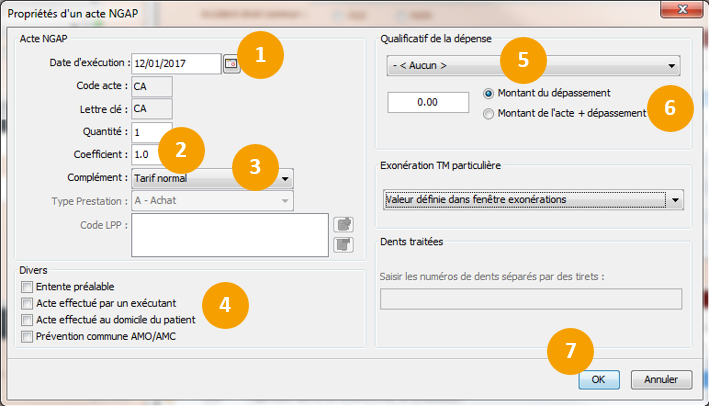Click into the Date d'exécution field
The image size is (709, 406).
tap(175, 64)
